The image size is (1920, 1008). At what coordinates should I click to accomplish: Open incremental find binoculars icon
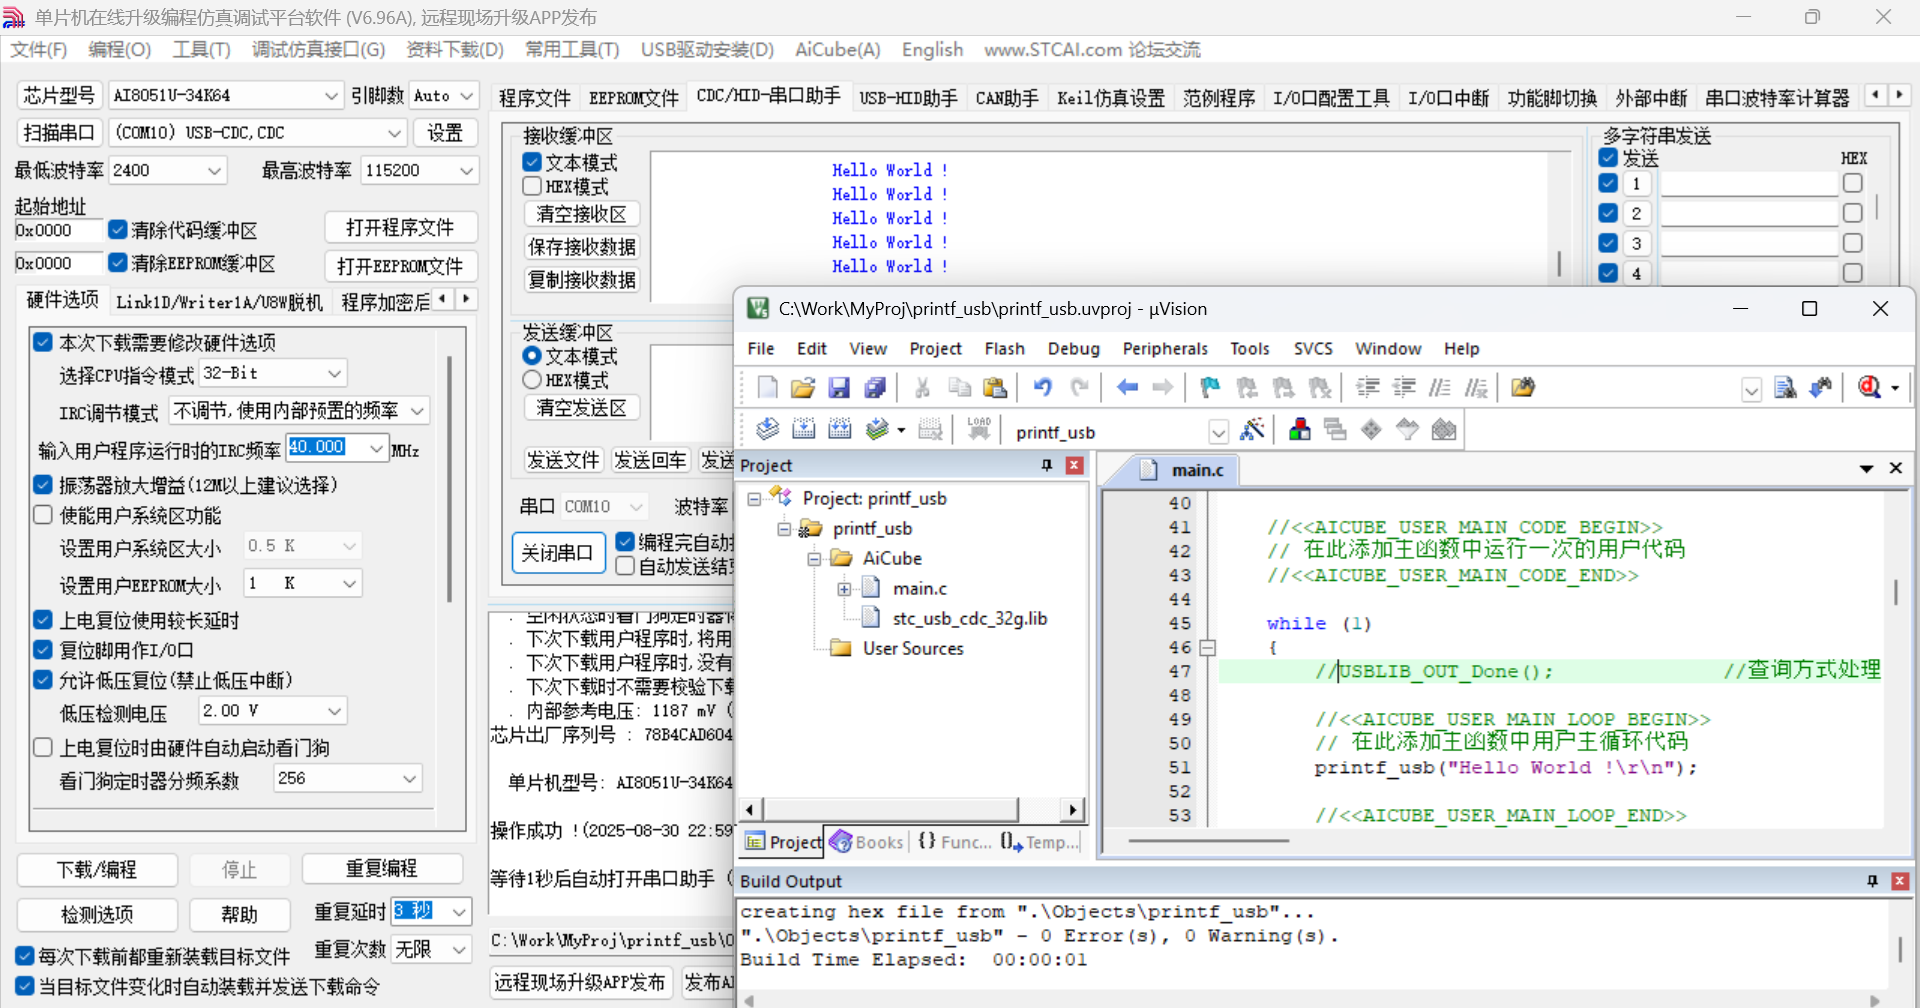(1821, 388)
